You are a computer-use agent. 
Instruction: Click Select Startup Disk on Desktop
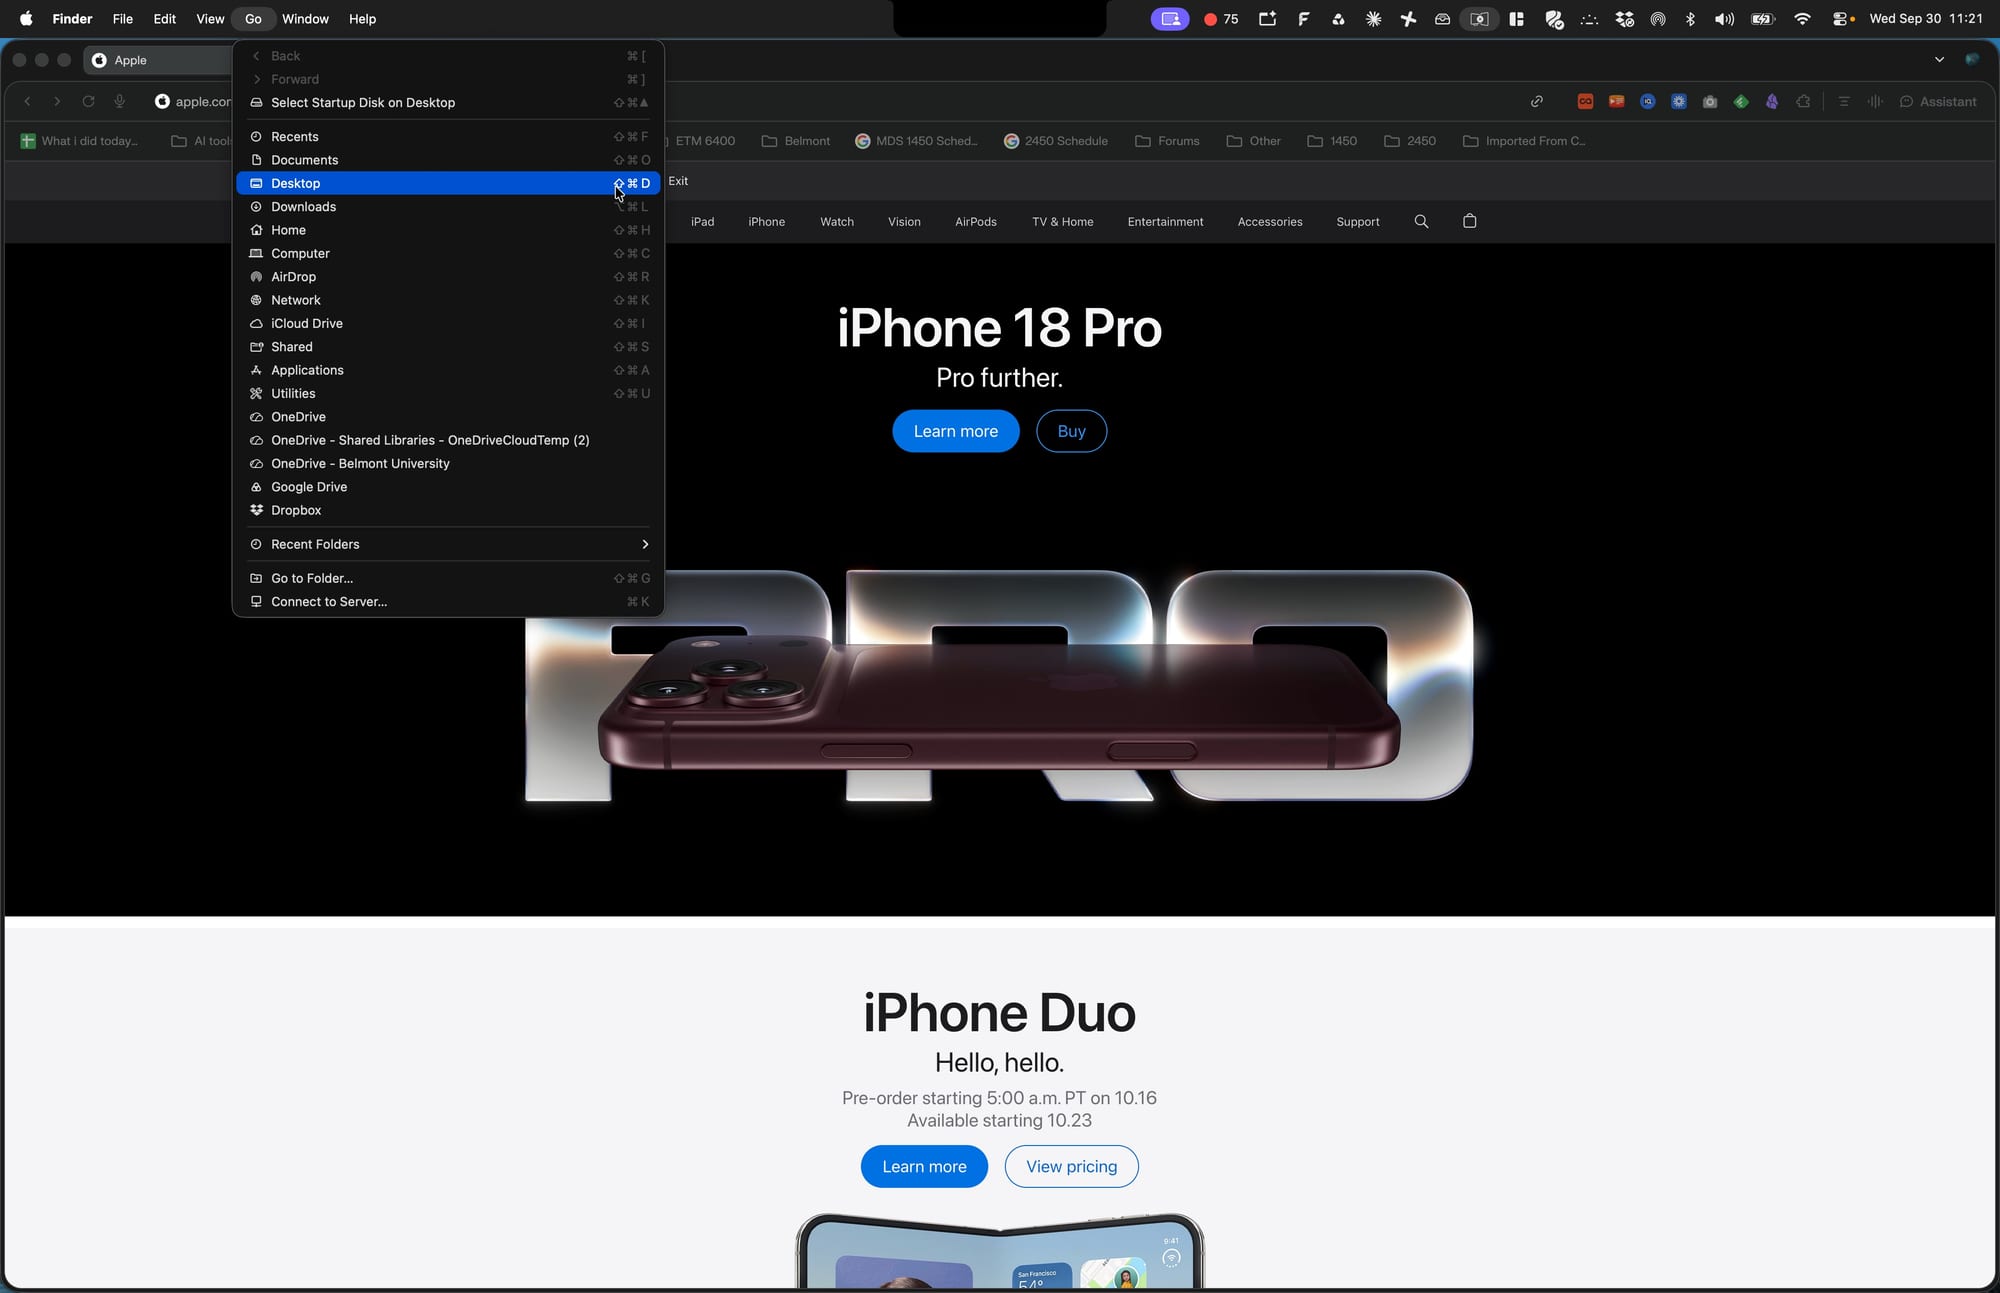pyautogui.click(x=448, y=103)
